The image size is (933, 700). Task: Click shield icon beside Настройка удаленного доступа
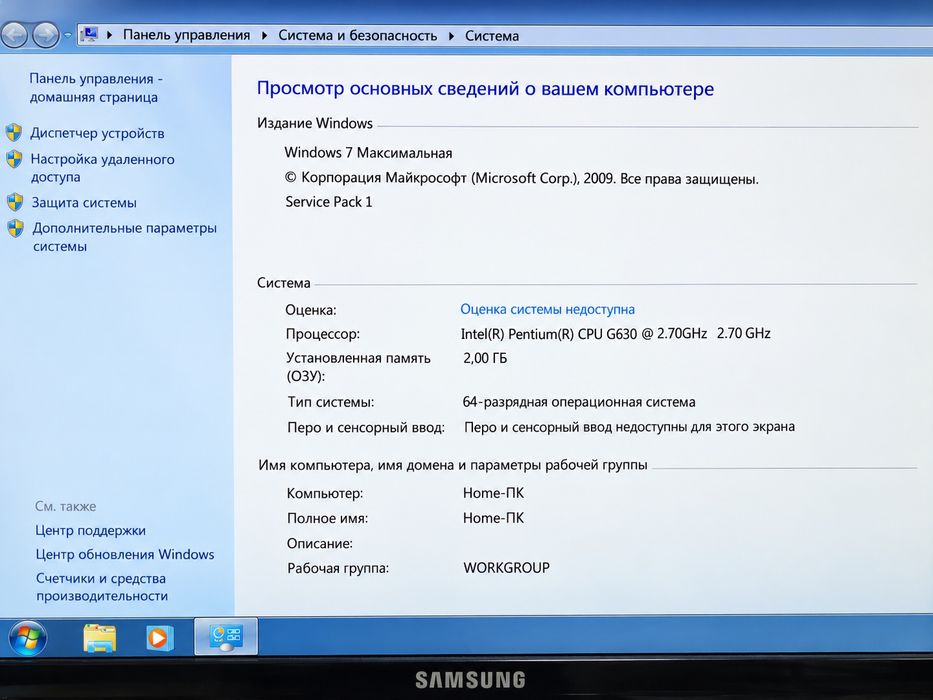point(14,158)
